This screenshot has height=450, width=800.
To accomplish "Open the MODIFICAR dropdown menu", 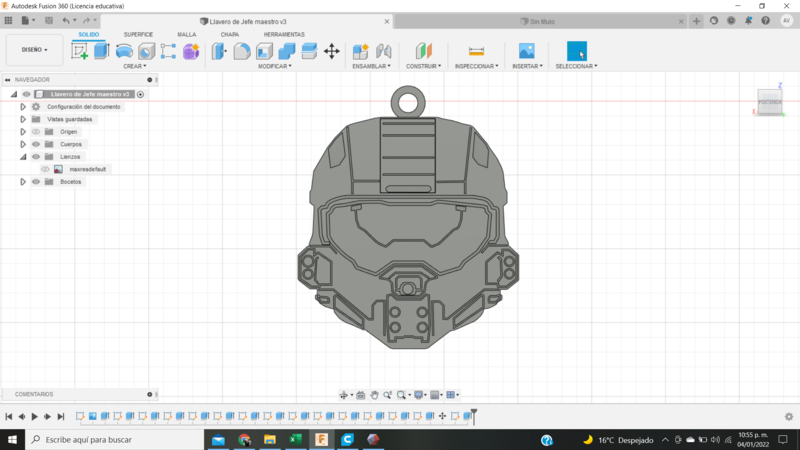I will [274, 66].
